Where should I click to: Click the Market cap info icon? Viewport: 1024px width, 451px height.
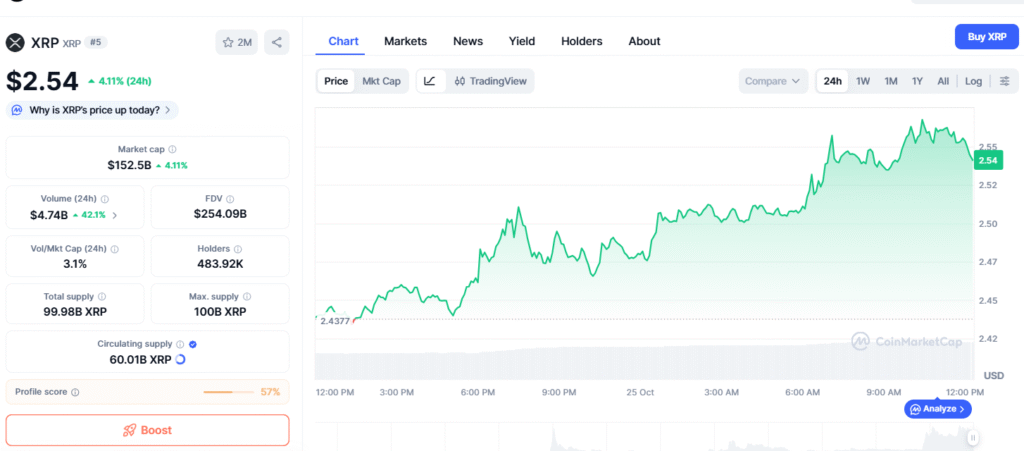(172, 149)
